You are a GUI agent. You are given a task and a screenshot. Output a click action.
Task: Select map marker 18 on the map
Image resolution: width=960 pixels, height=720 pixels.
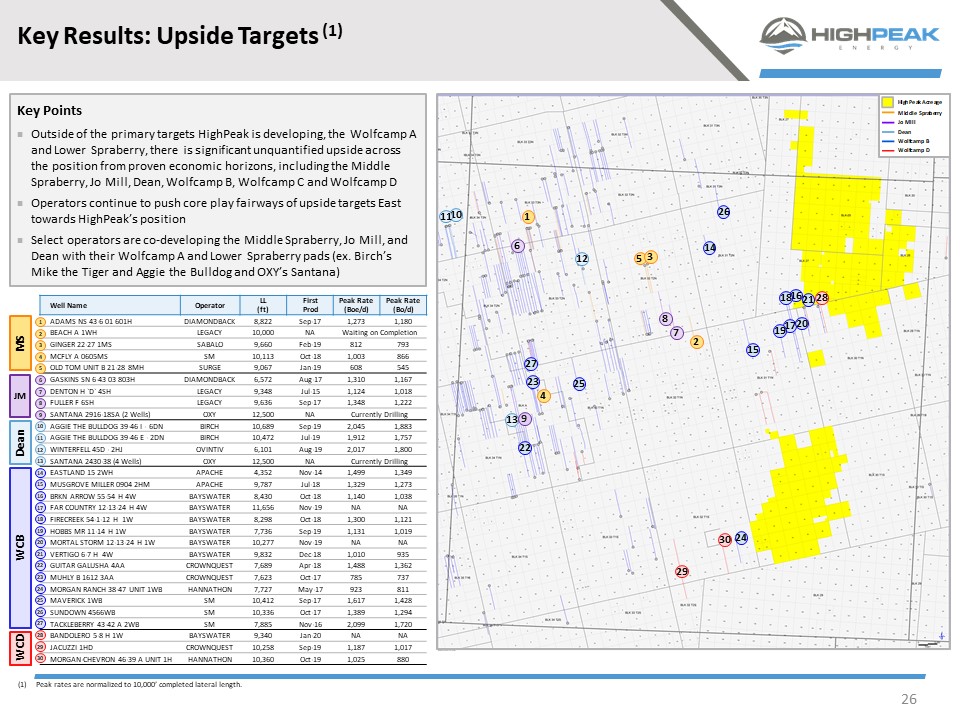tap(786, 298)
